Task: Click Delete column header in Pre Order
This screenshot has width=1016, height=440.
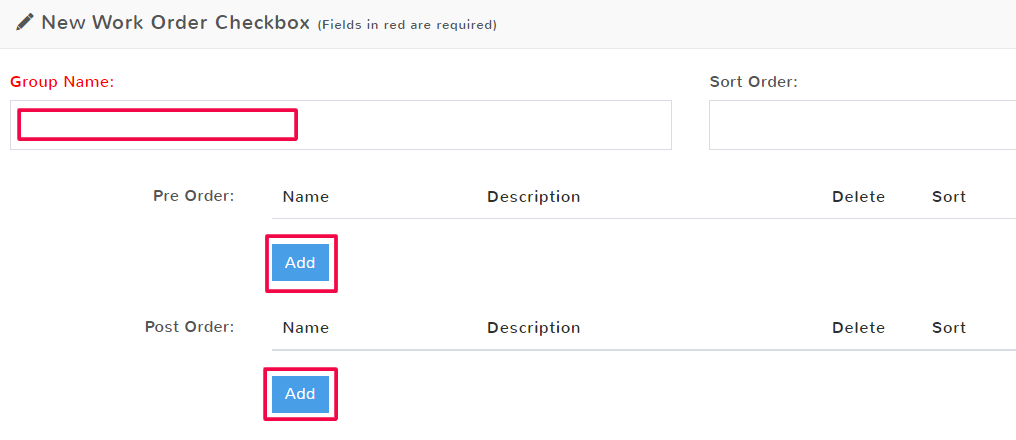Action: coord(858,197)
